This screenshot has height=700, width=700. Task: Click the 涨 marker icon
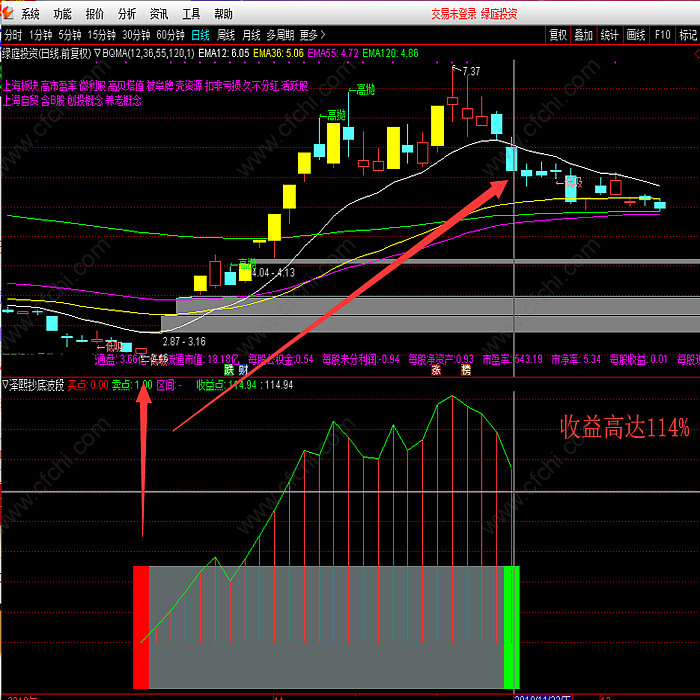point(436,370)
